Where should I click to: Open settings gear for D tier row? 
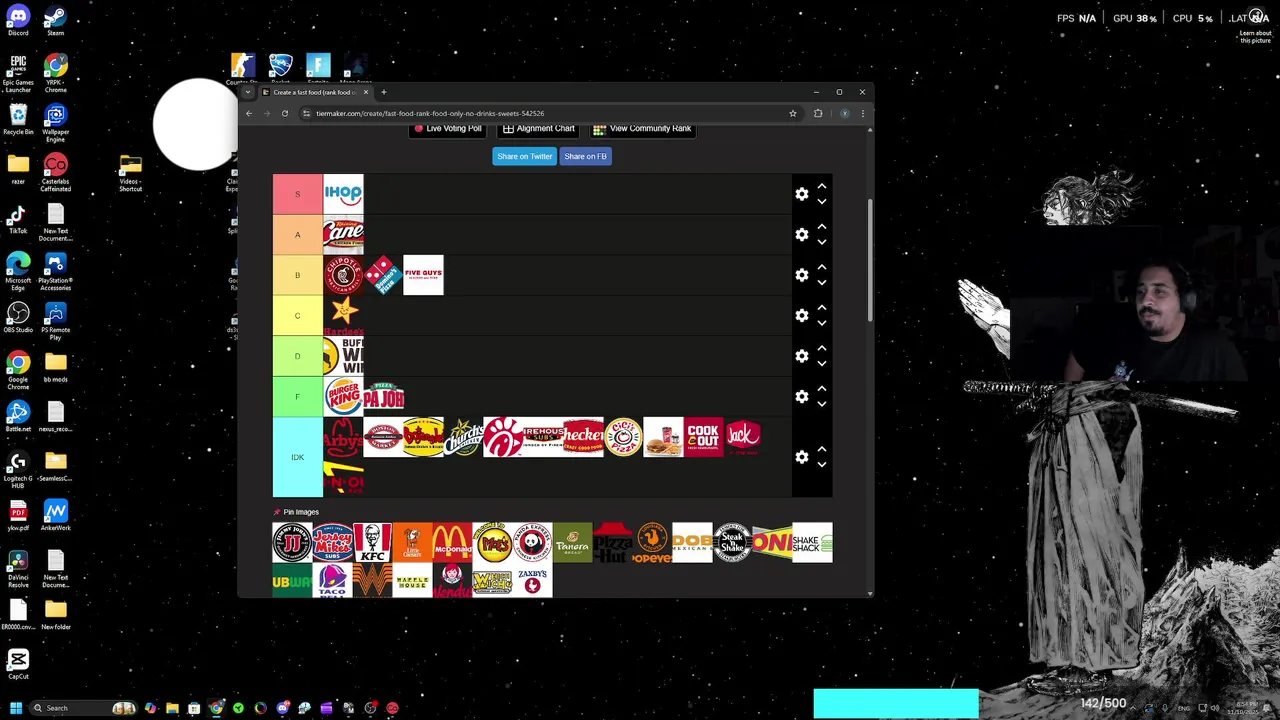point(801,356)
